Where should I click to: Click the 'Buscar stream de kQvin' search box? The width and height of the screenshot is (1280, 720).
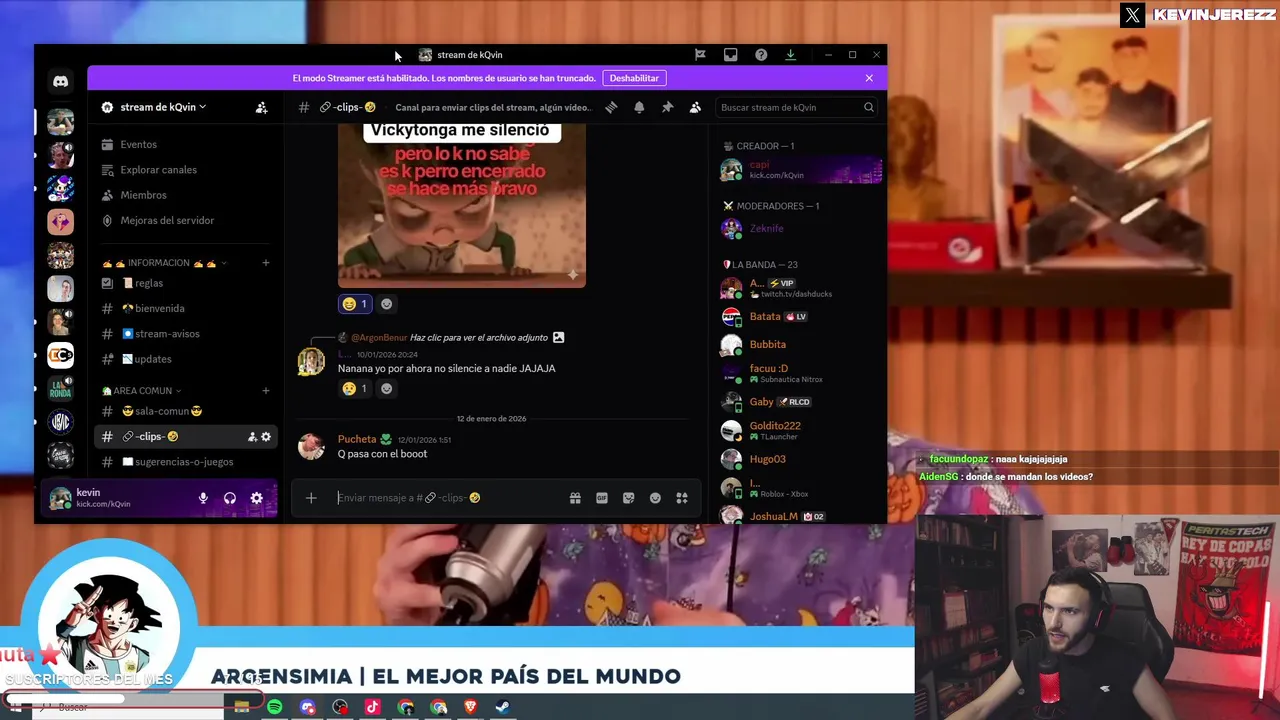pos(796,107)
